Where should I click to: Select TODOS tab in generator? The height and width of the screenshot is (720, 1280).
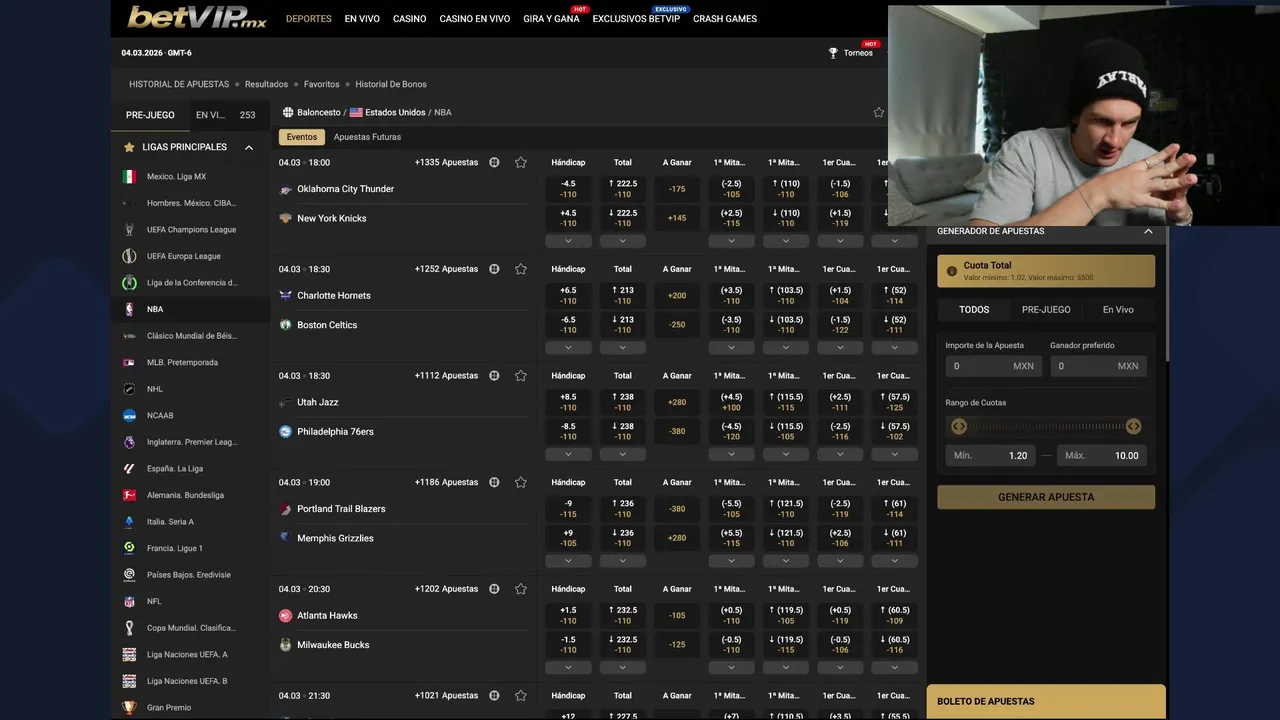click(x=974, y=310)
